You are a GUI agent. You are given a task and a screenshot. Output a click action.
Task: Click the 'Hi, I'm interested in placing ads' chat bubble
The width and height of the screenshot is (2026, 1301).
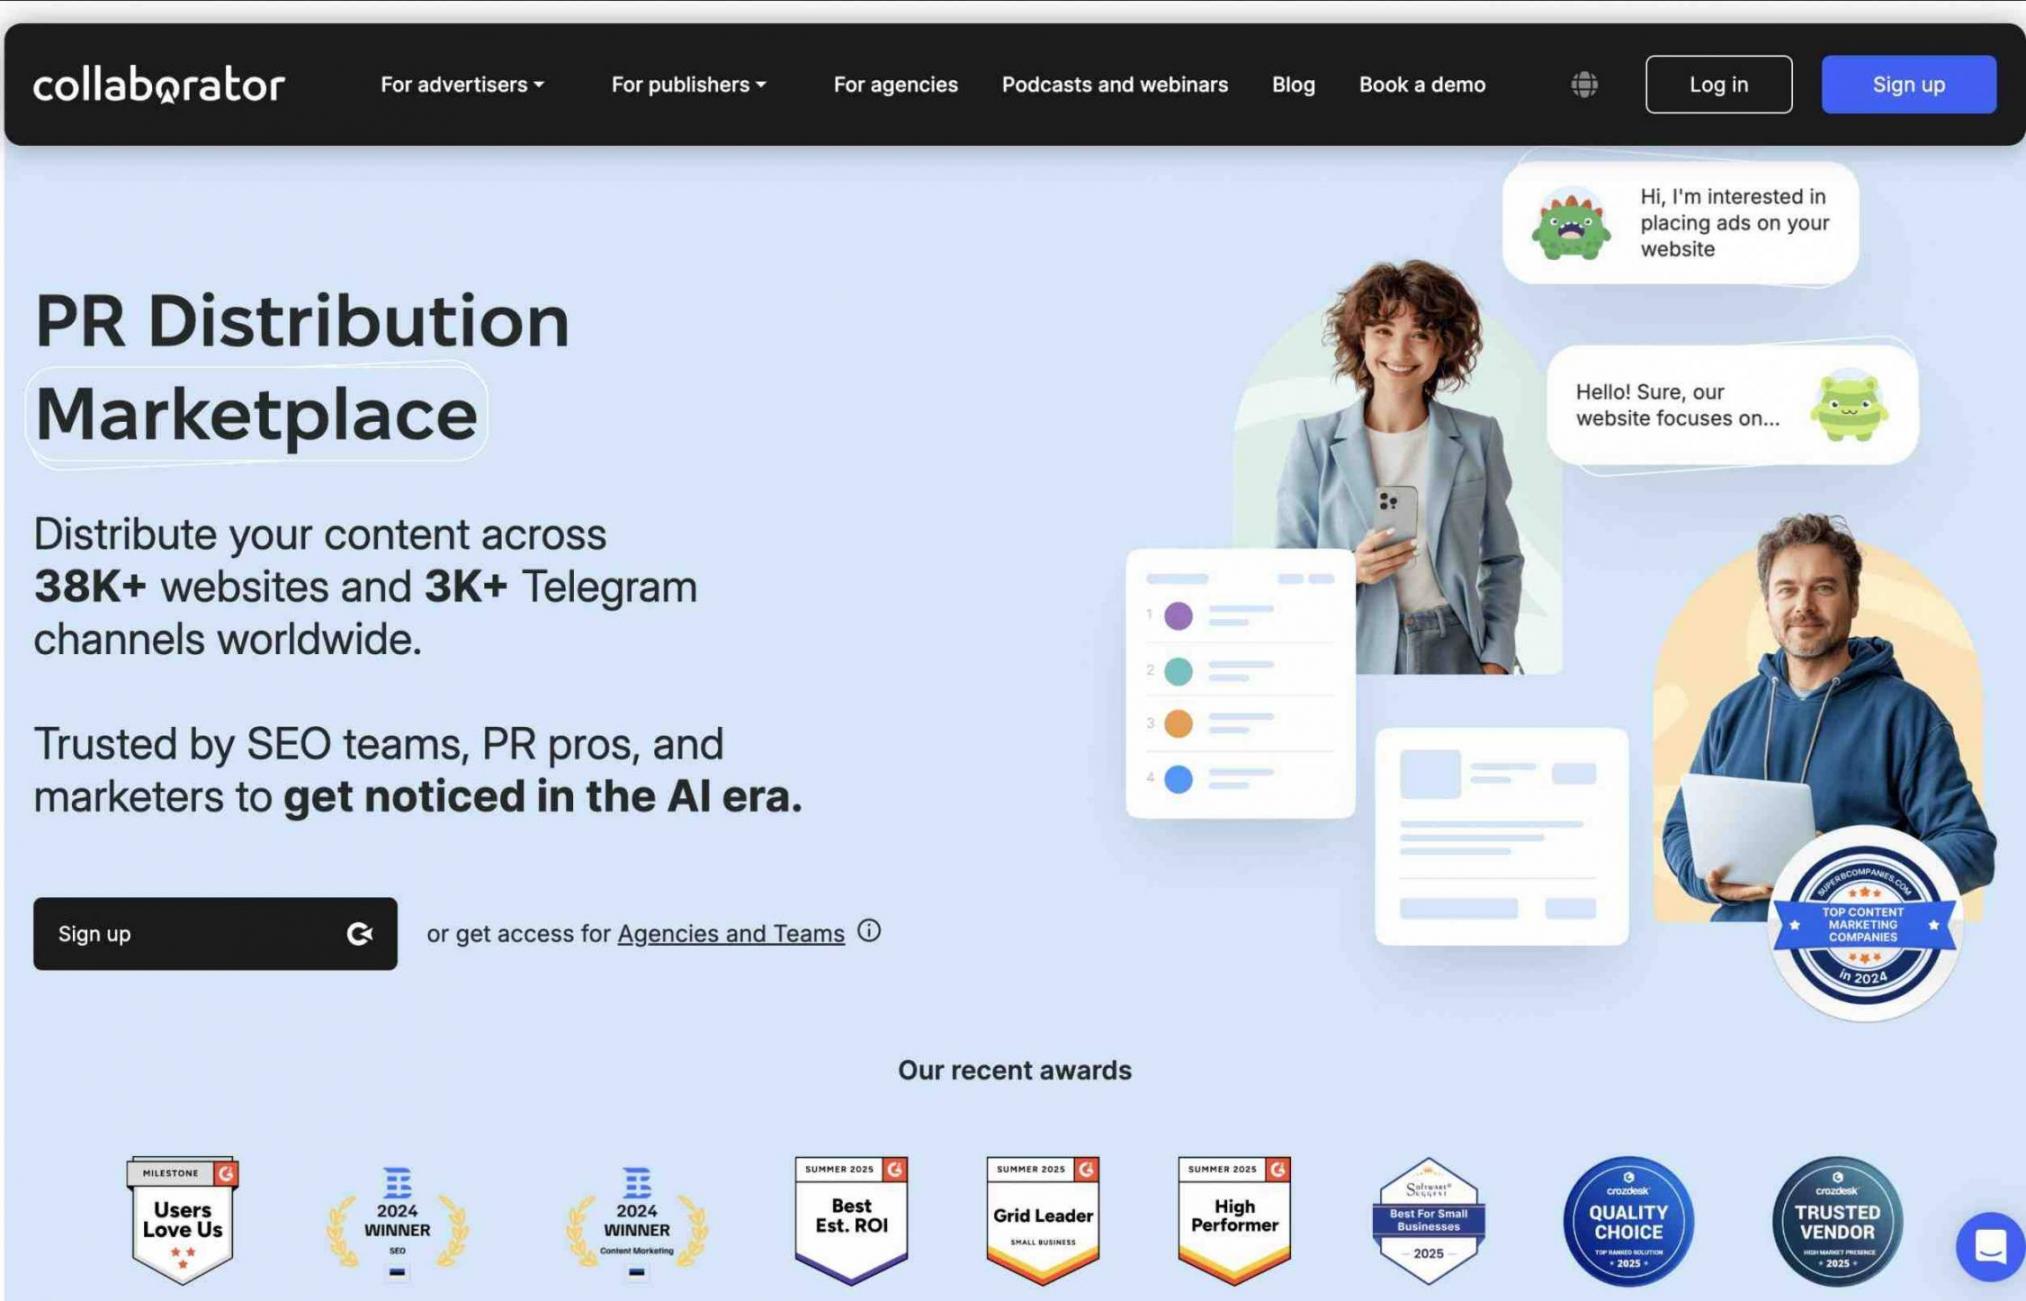(x=1680, y=223)
